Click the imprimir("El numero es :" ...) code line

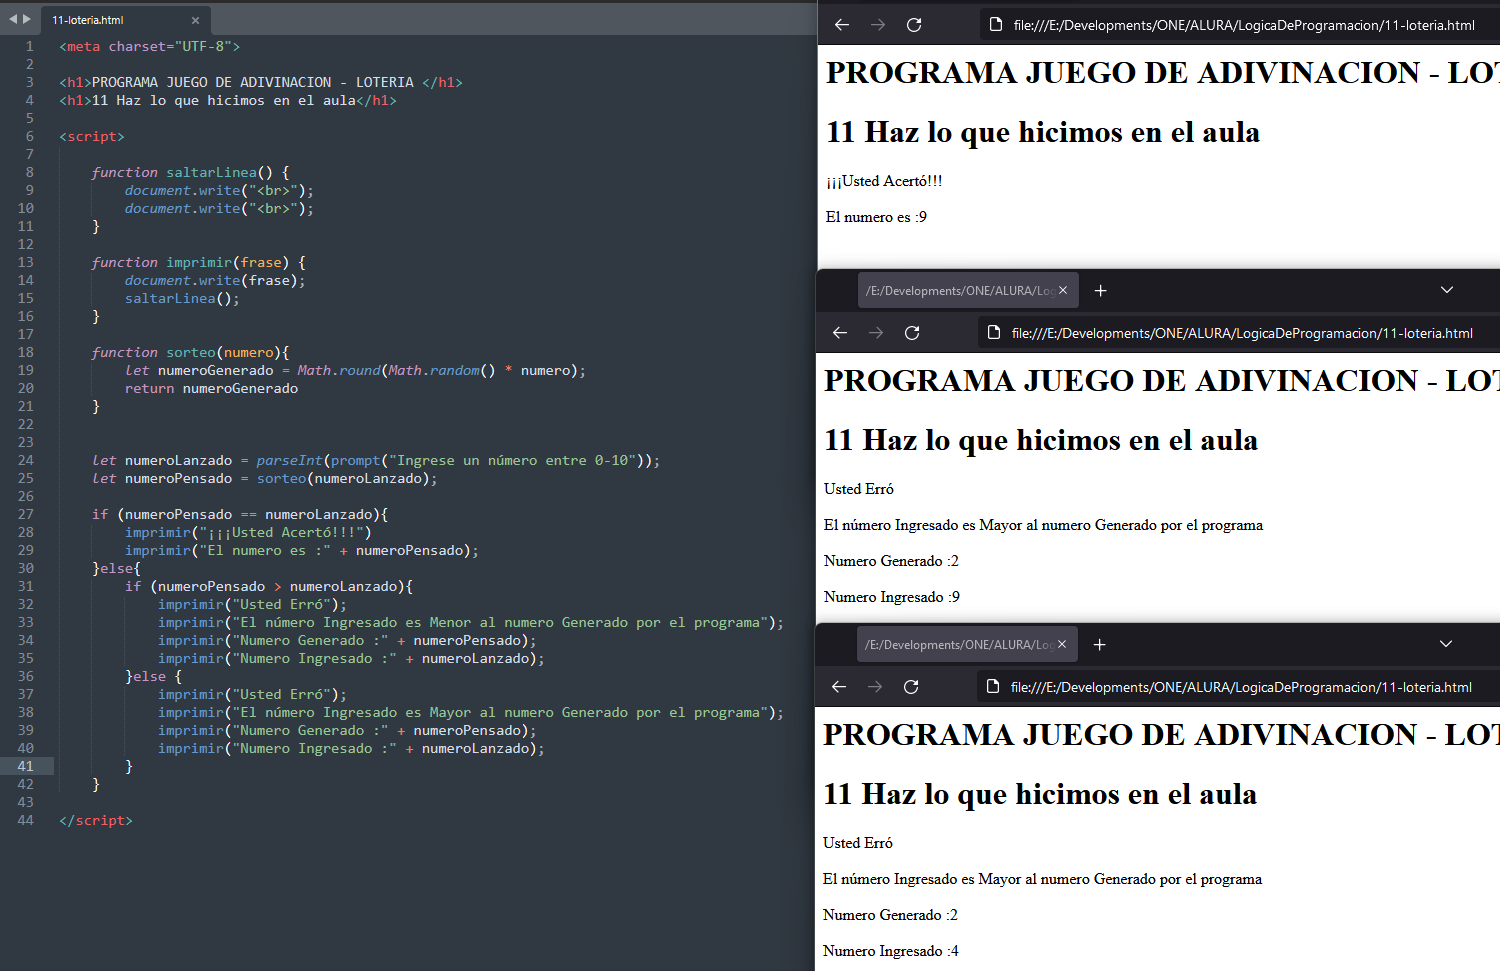(302, 550)
